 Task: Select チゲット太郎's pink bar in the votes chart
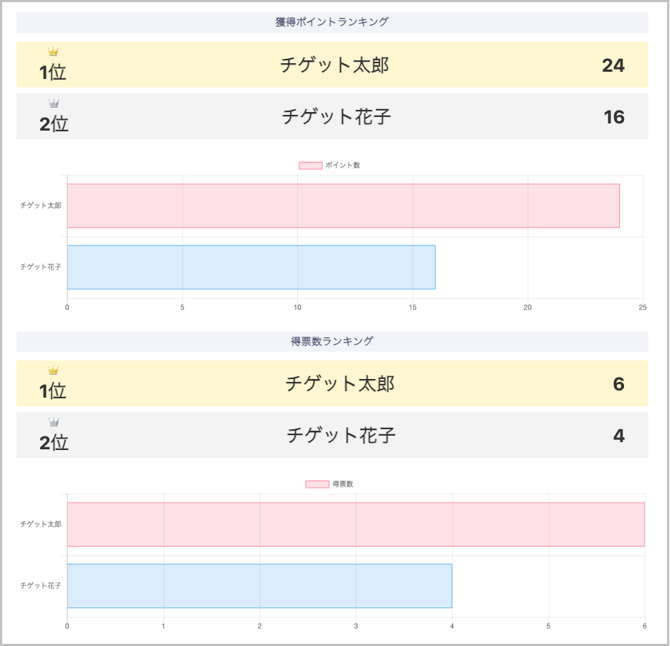[x=355, y=525]
